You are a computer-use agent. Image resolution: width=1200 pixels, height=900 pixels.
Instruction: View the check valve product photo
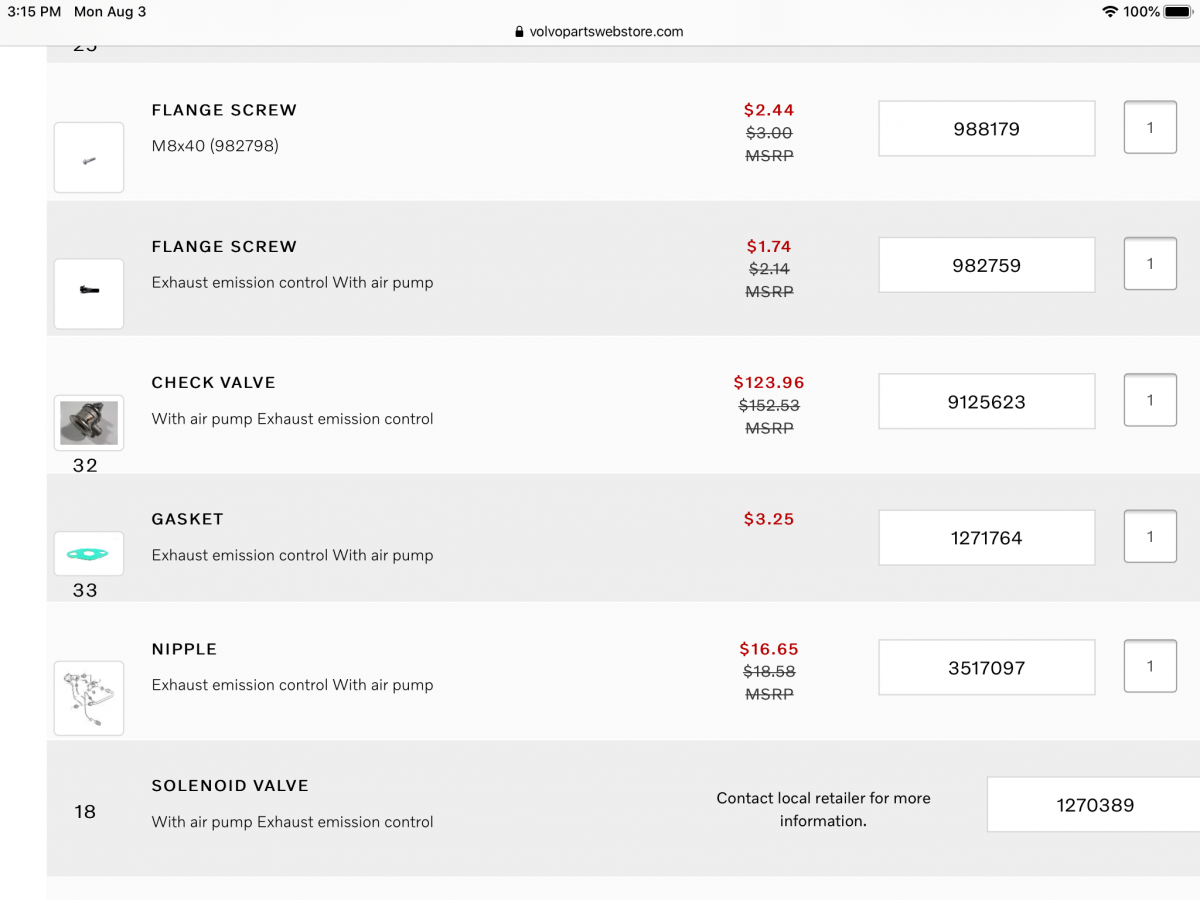point(89,422)
